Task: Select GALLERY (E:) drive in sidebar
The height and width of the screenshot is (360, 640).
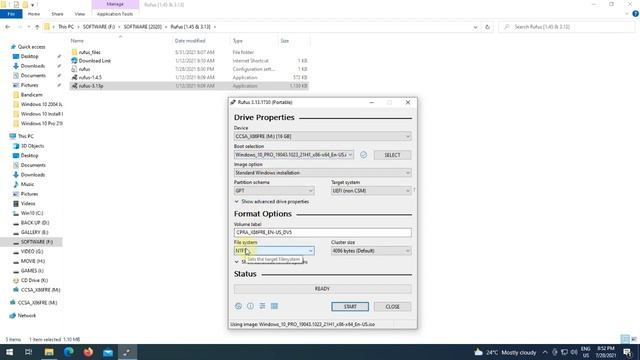Action: pyautogui.click(x=34, y=232)
